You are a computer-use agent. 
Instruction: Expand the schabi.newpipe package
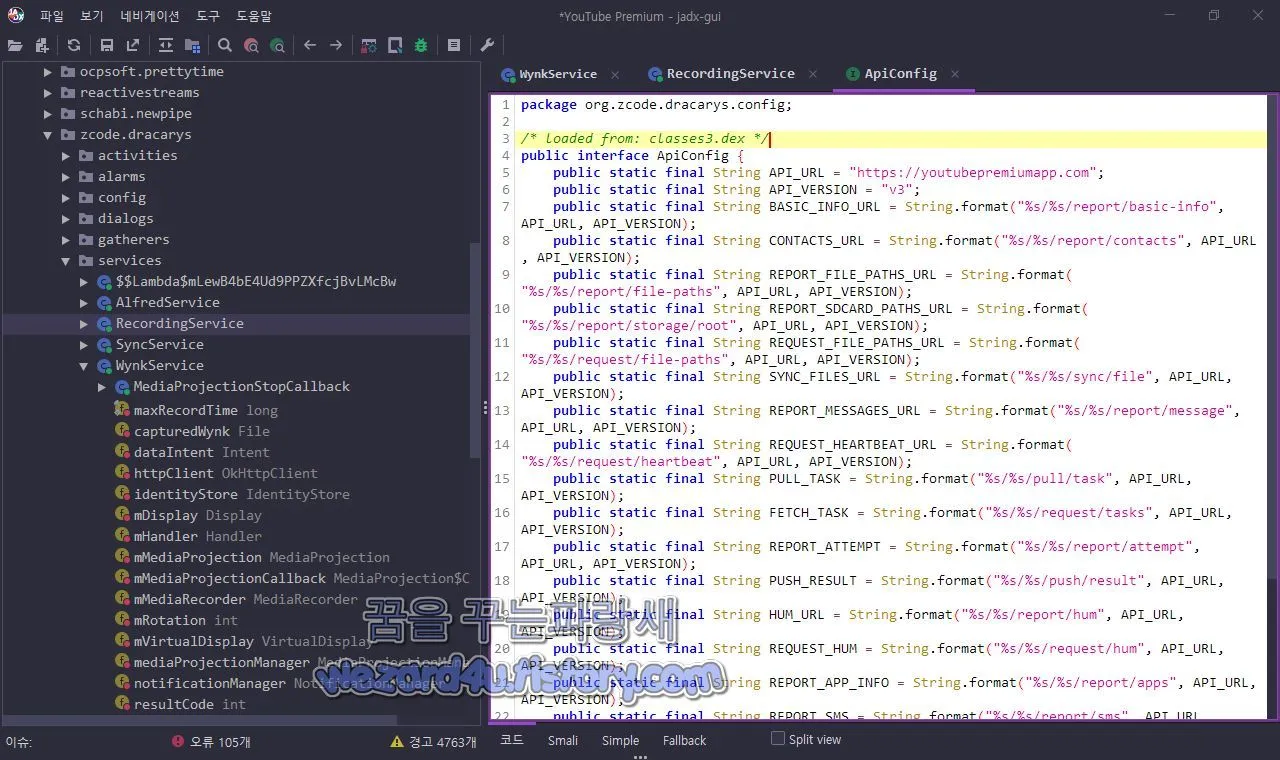pos(48,114)
